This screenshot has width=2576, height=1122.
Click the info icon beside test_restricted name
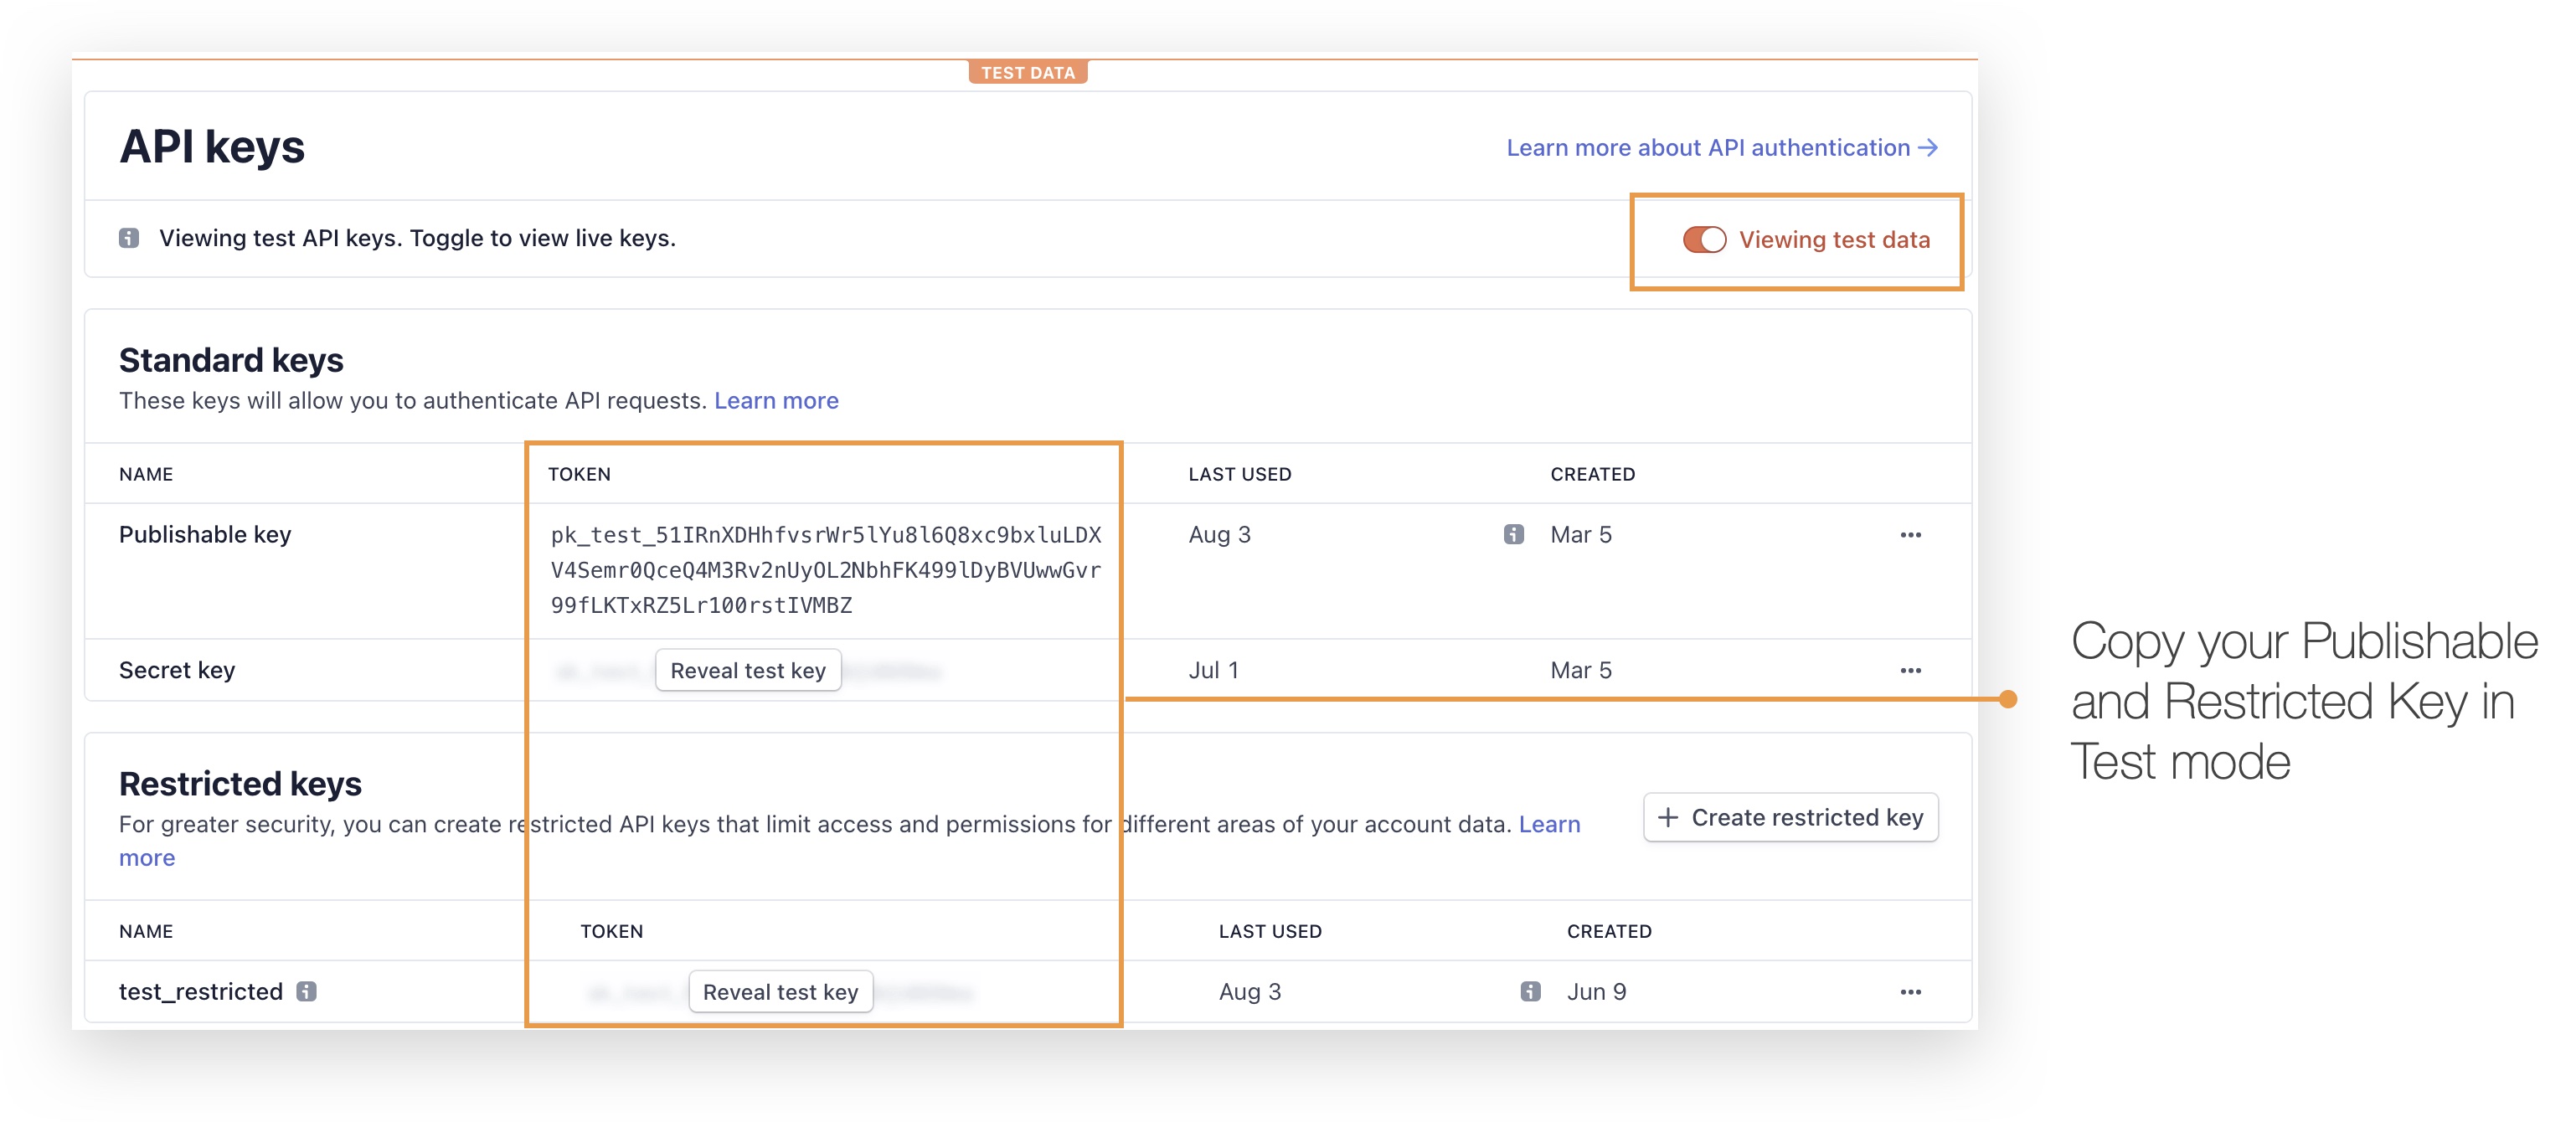(307, 991)
